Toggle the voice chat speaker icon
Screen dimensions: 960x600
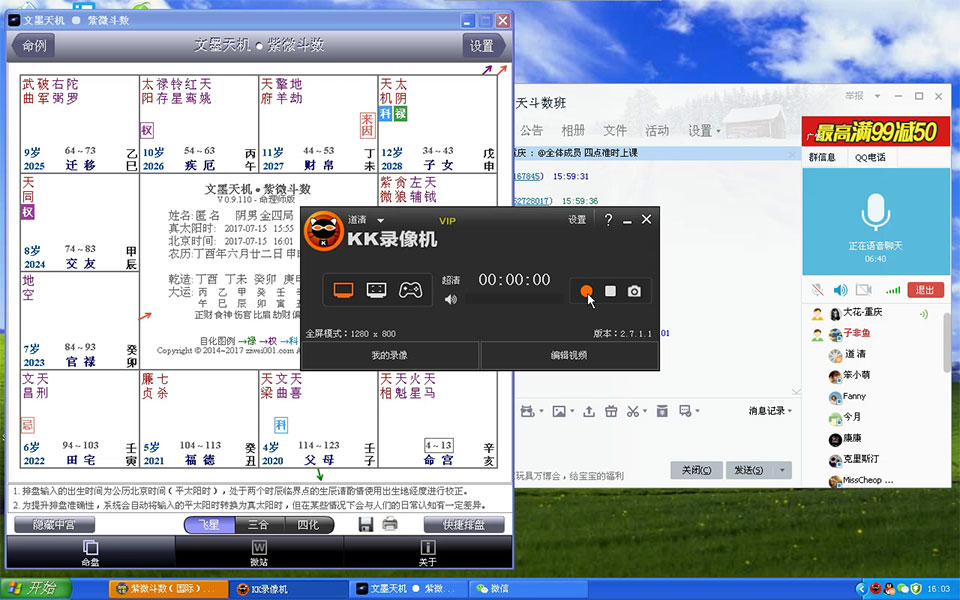[x=841, y=290]
